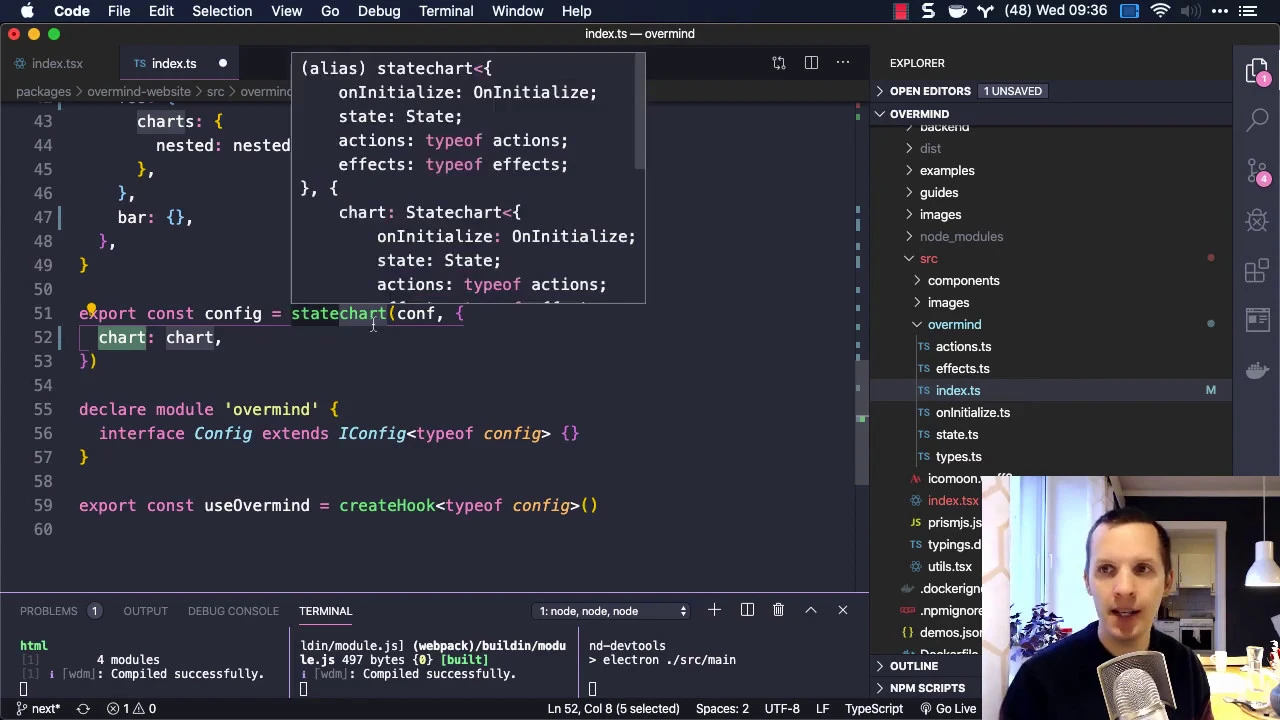Open onInitialize.ts in explorer
Image resolution: width=1280 pixels, height=720 pixels.
tap(972, 412)
